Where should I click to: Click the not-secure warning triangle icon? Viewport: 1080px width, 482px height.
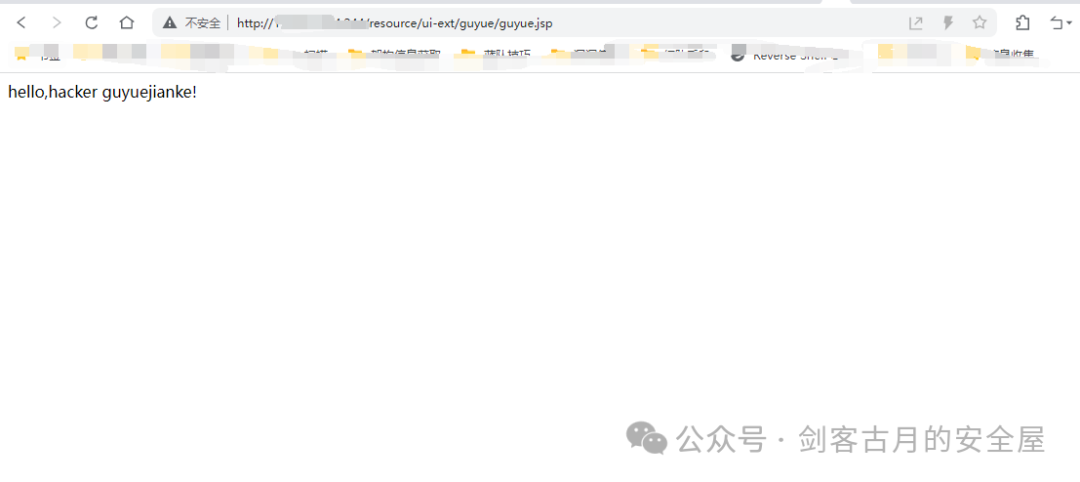(169, 23)
